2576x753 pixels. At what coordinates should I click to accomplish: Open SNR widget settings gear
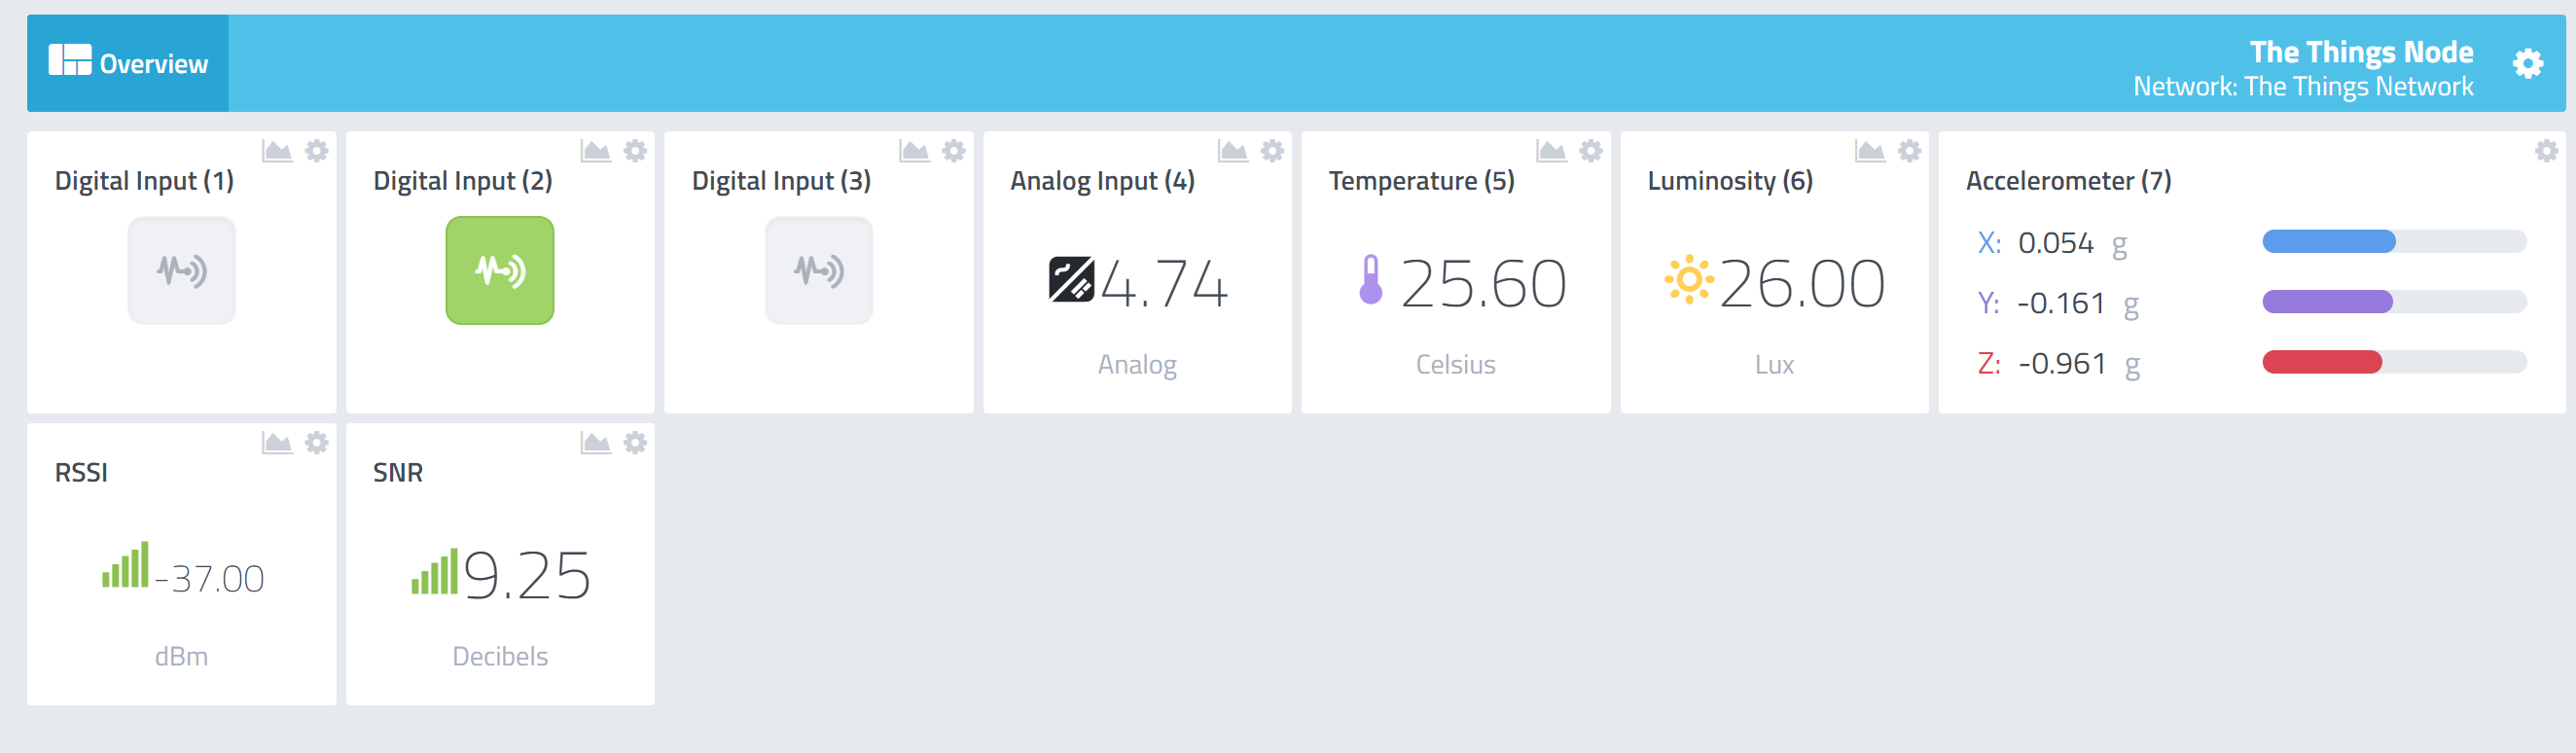[x=635, y=443]
